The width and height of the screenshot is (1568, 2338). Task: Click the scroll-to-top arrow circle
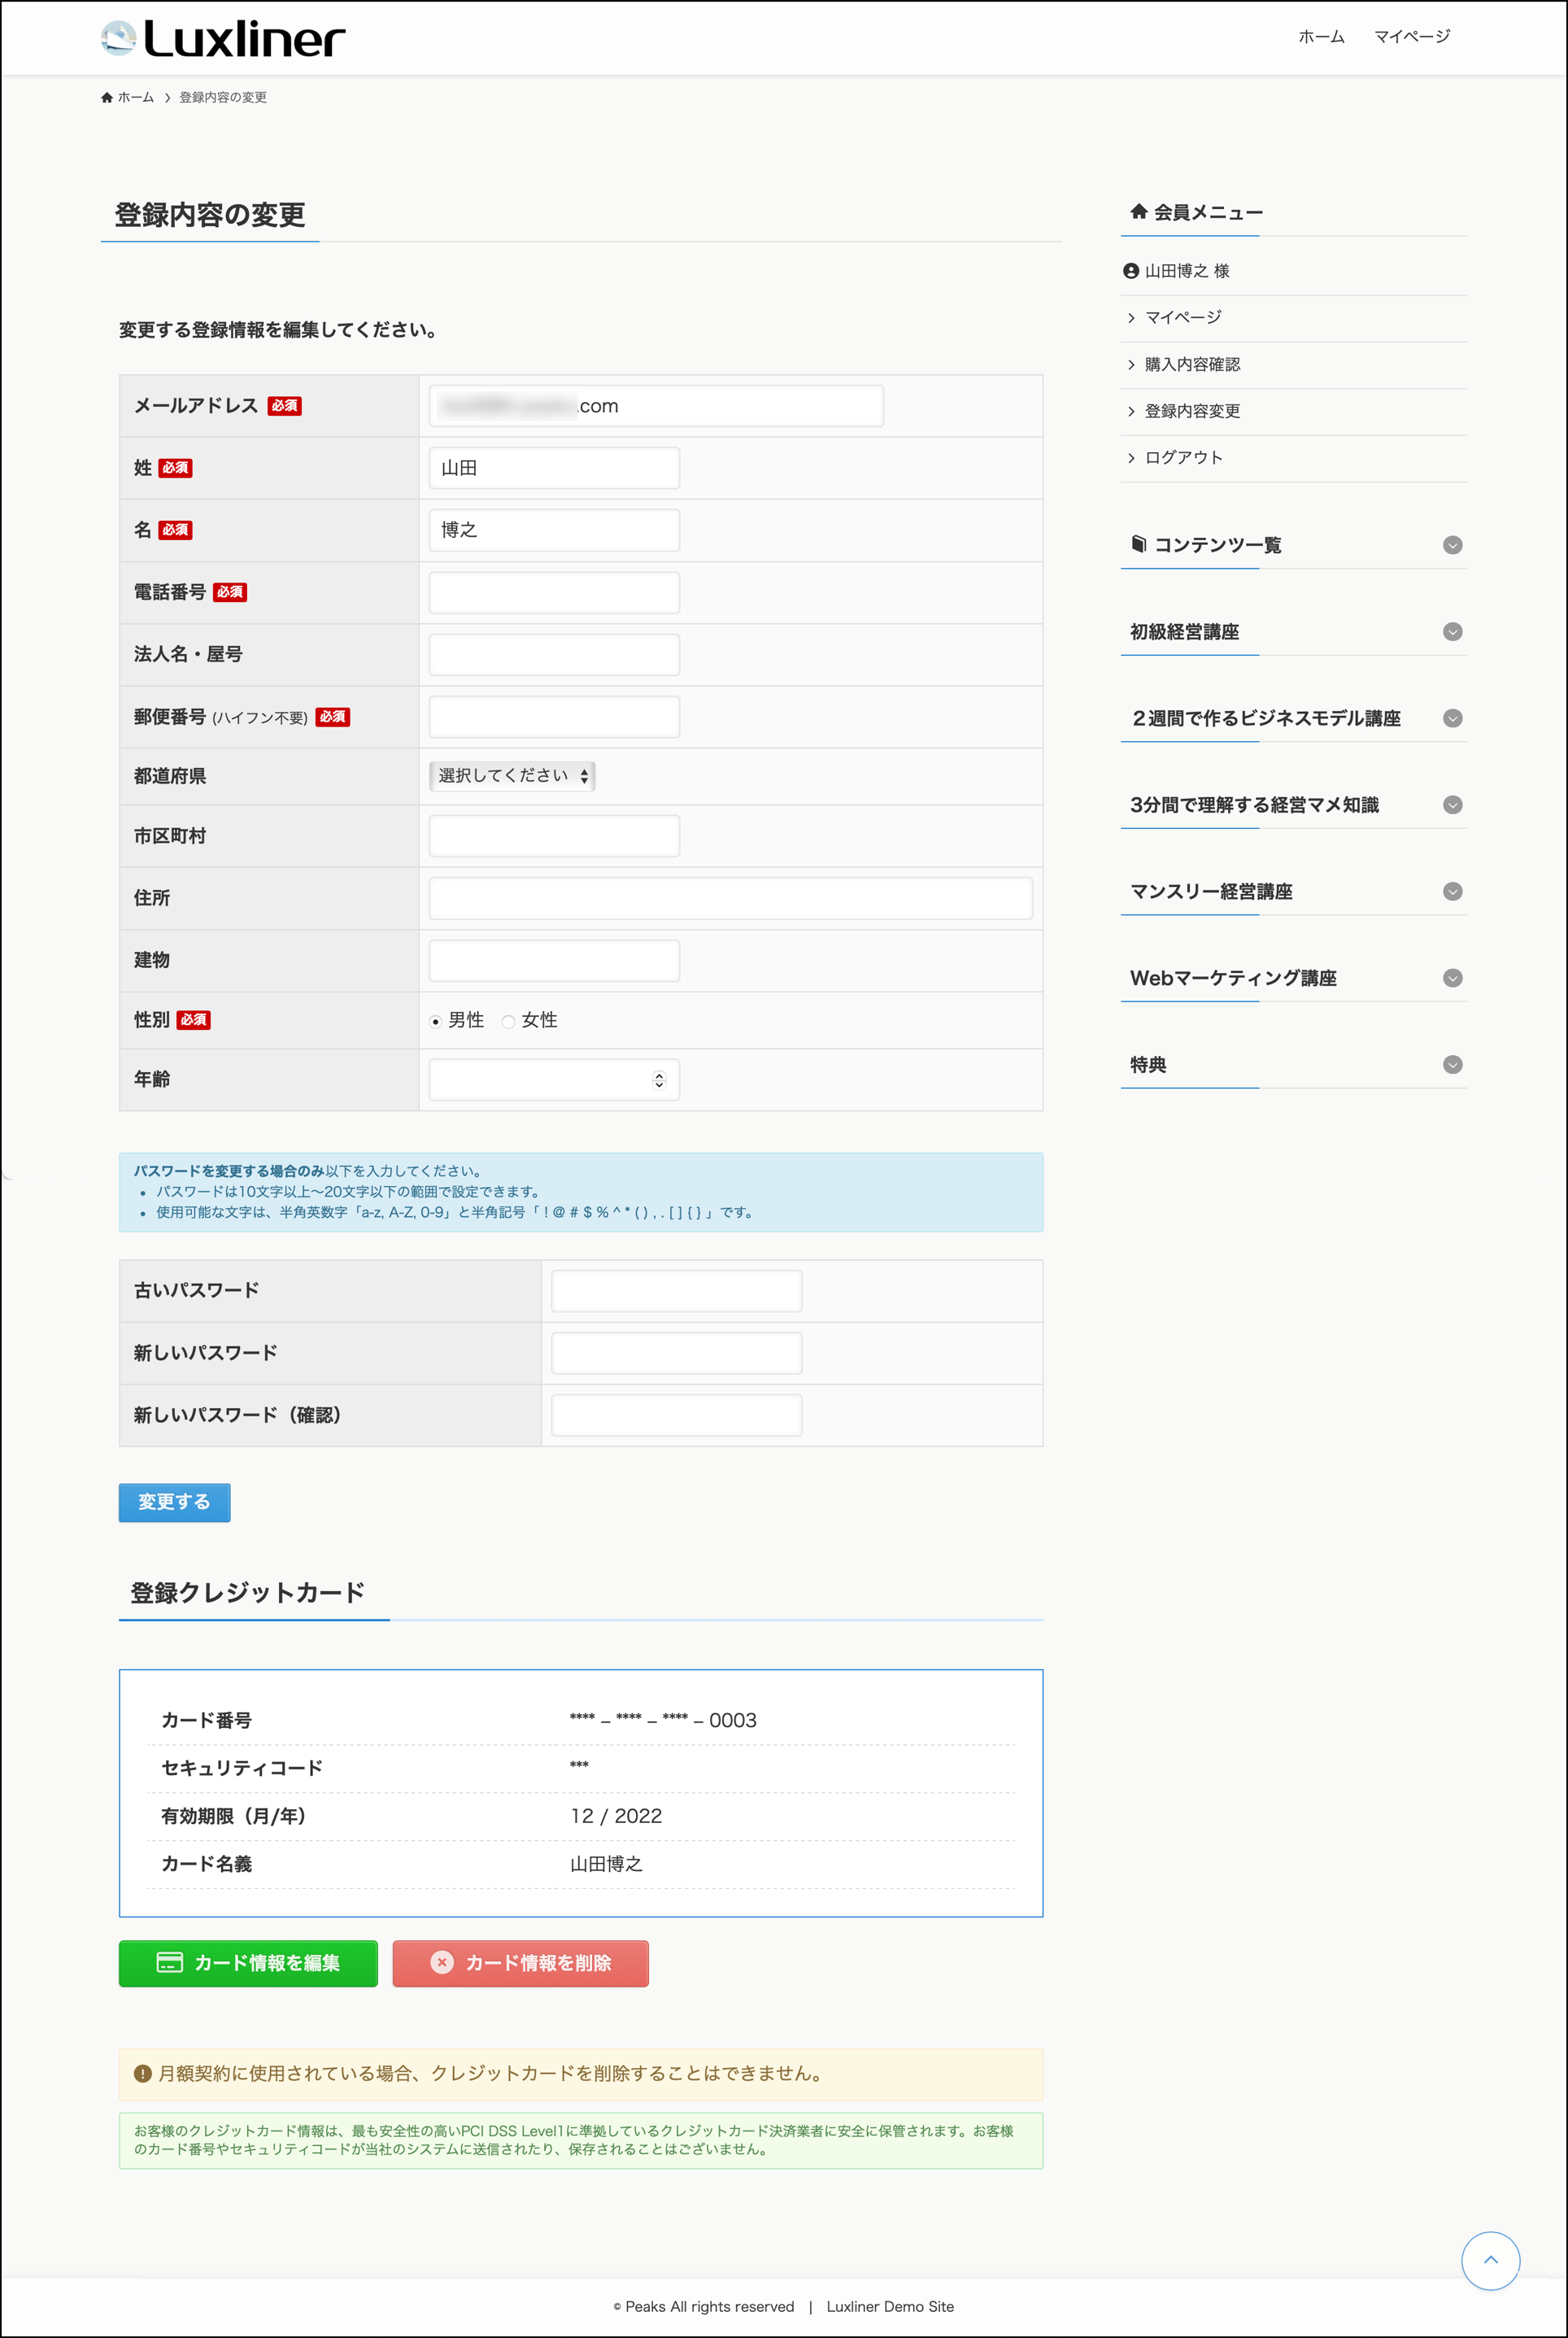1489,2259
